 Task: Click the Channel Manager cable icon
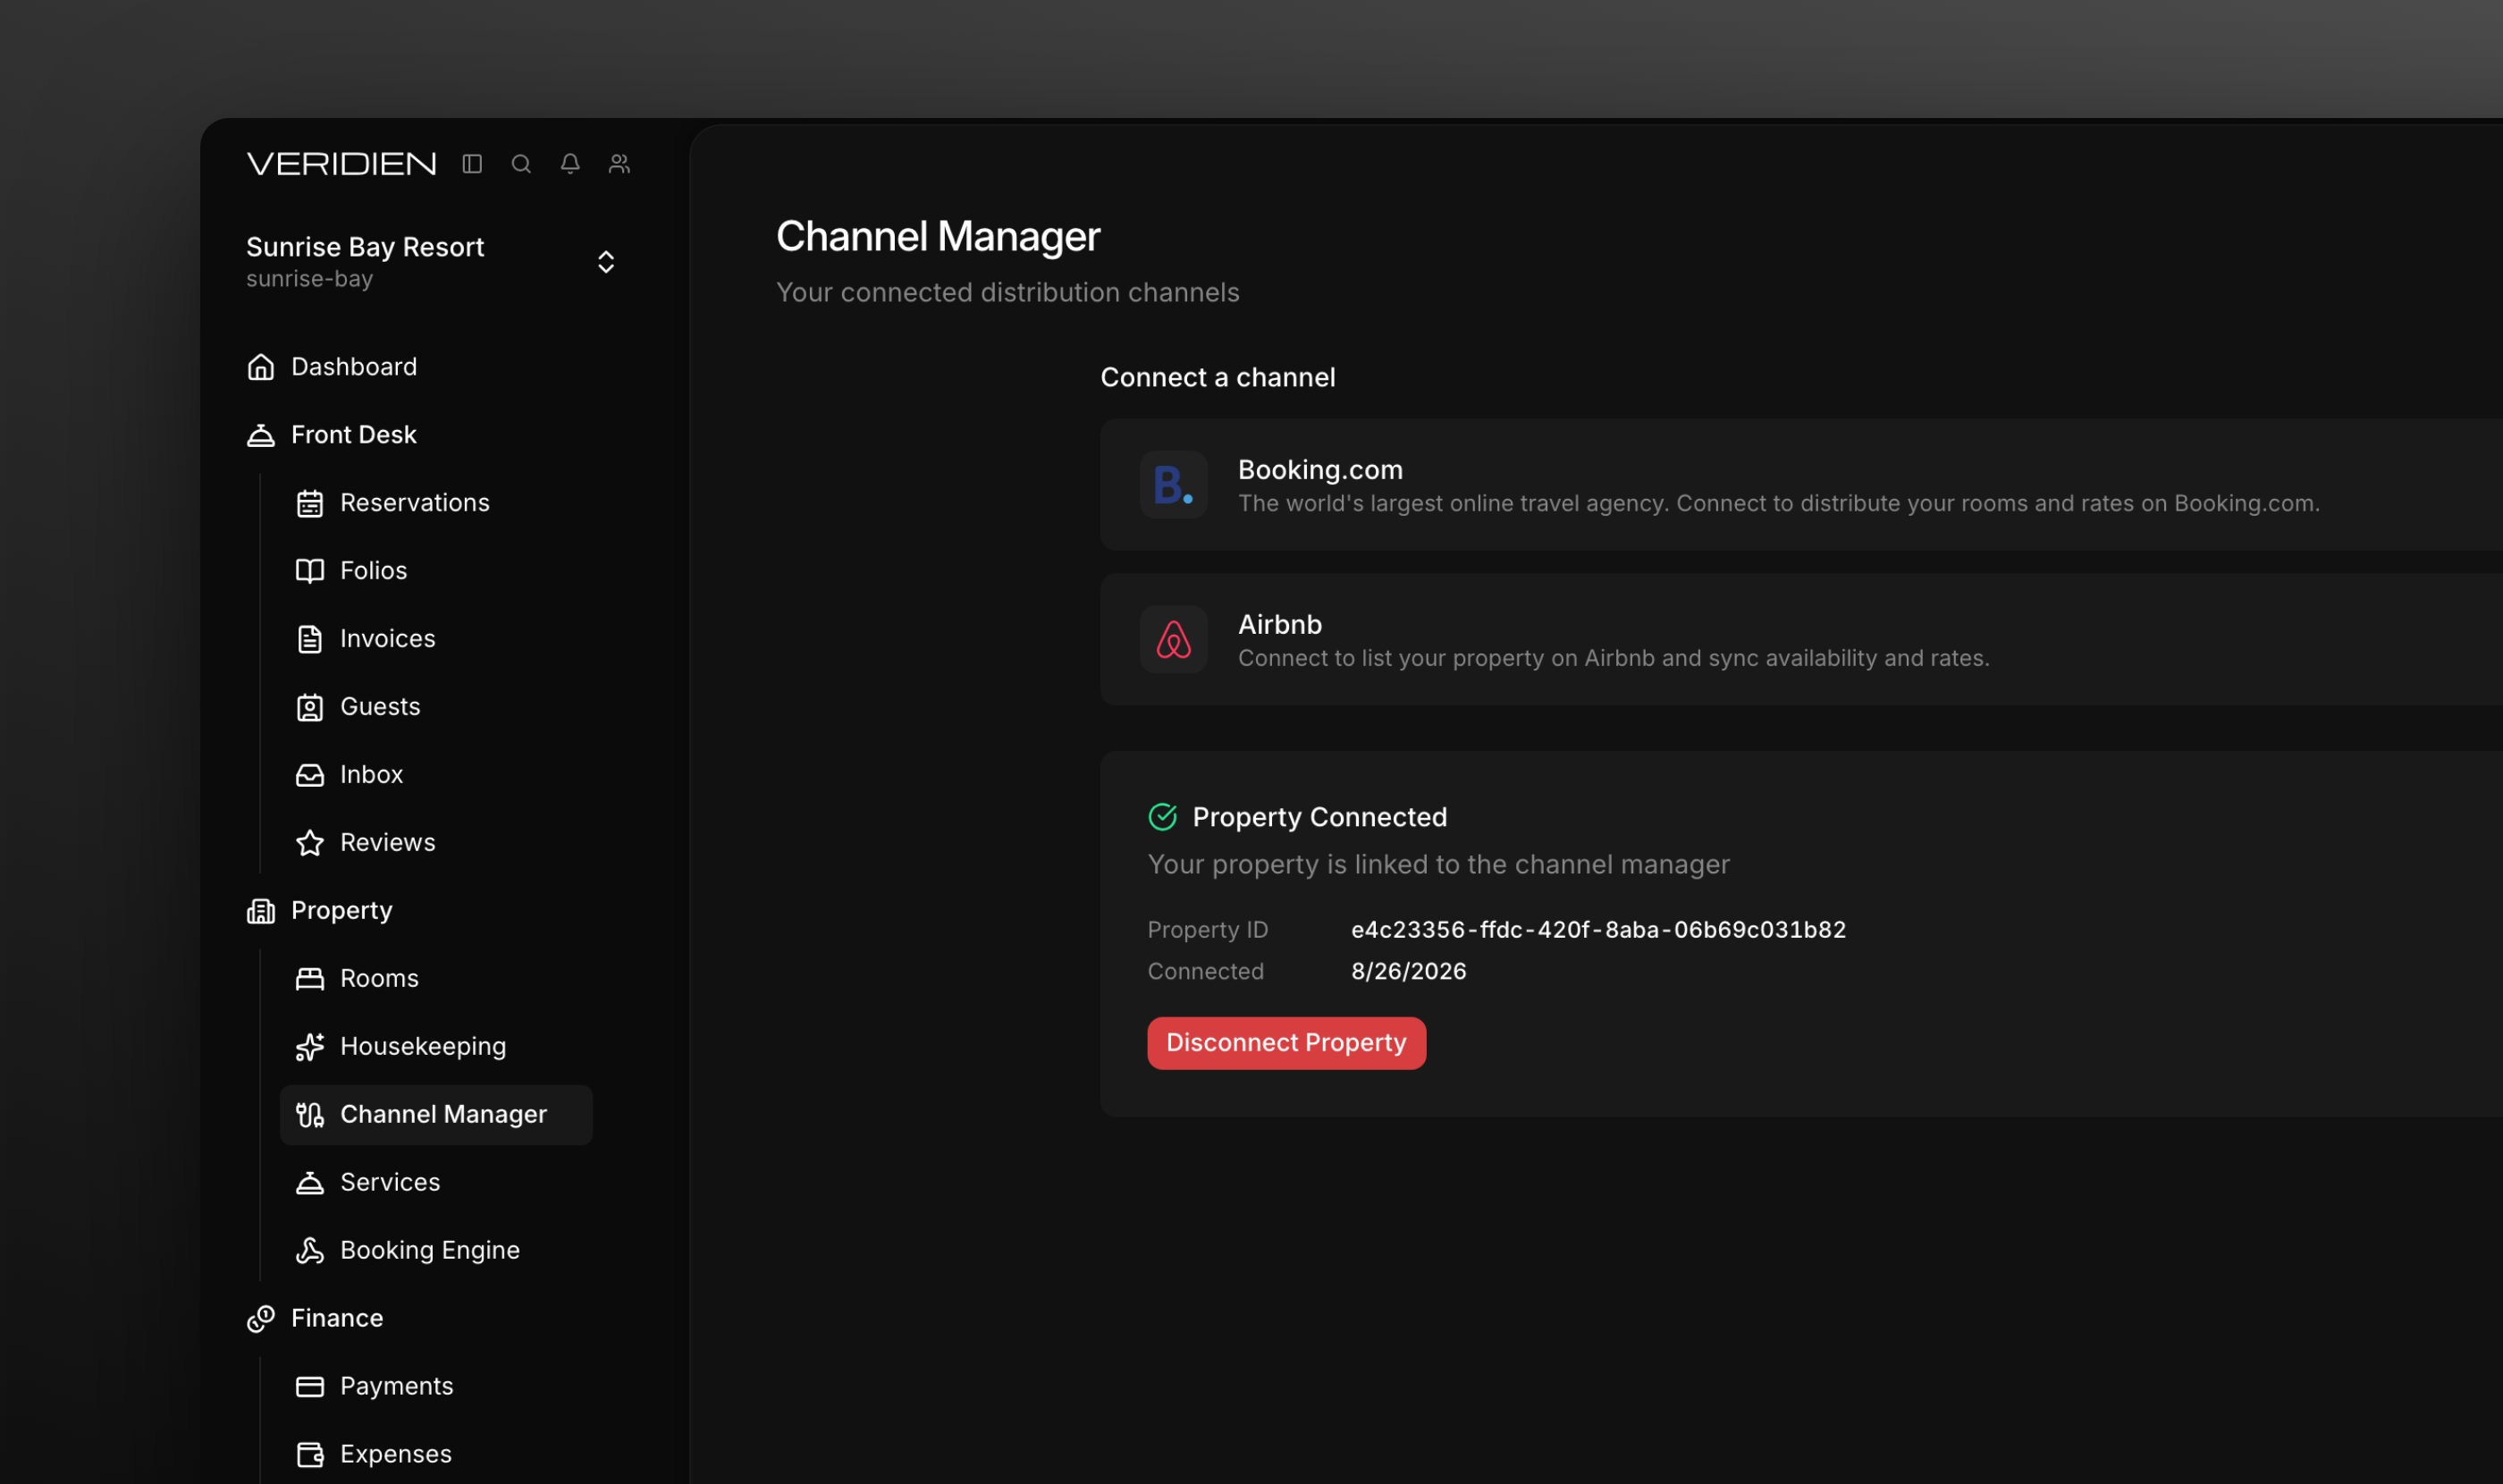[x=310, y=1114]
